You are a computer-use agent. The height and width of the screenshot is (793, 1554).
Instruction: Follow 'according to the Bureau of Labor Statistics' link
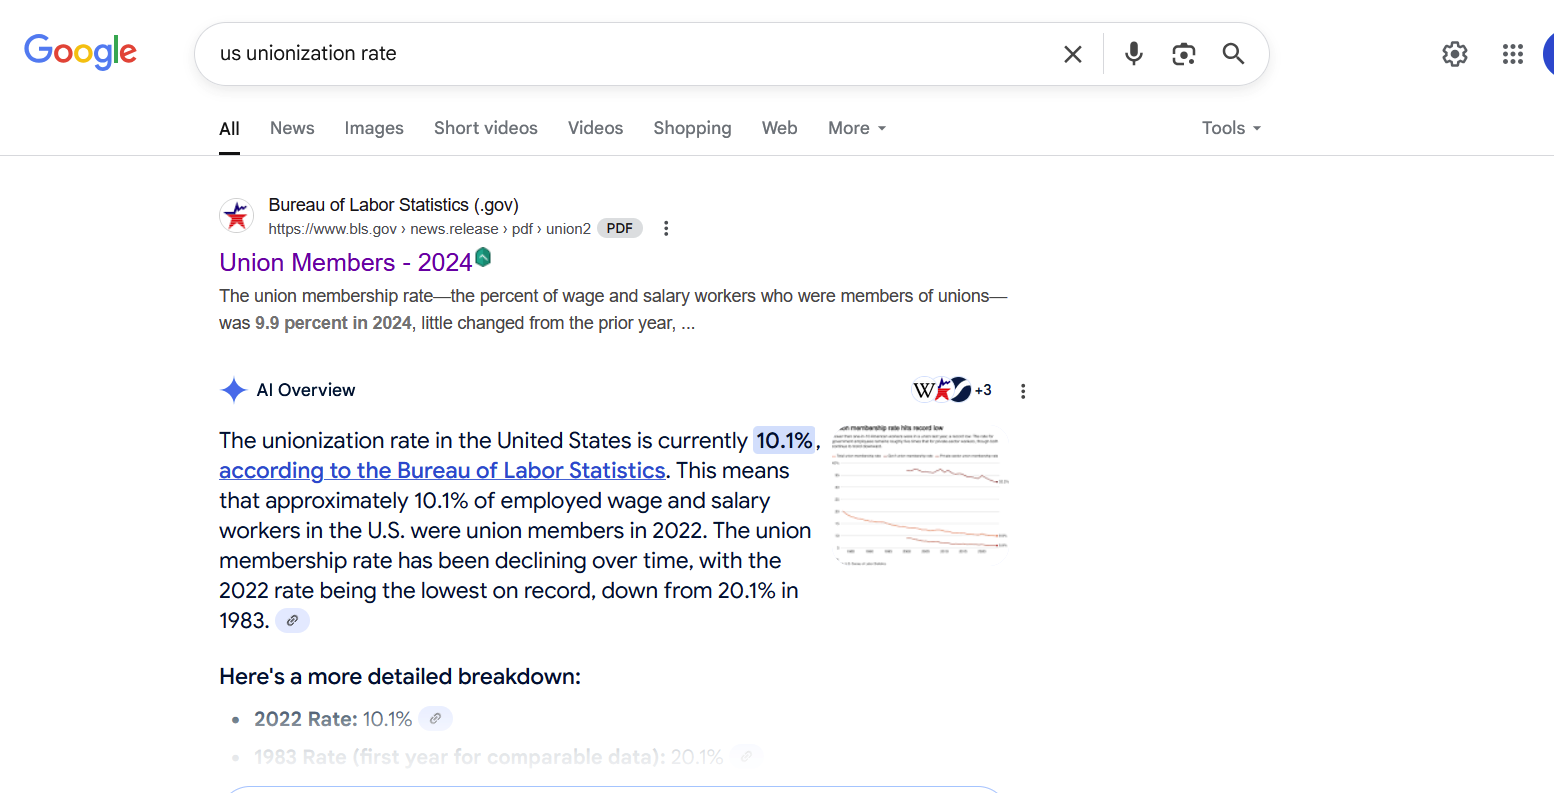point(442,470)
